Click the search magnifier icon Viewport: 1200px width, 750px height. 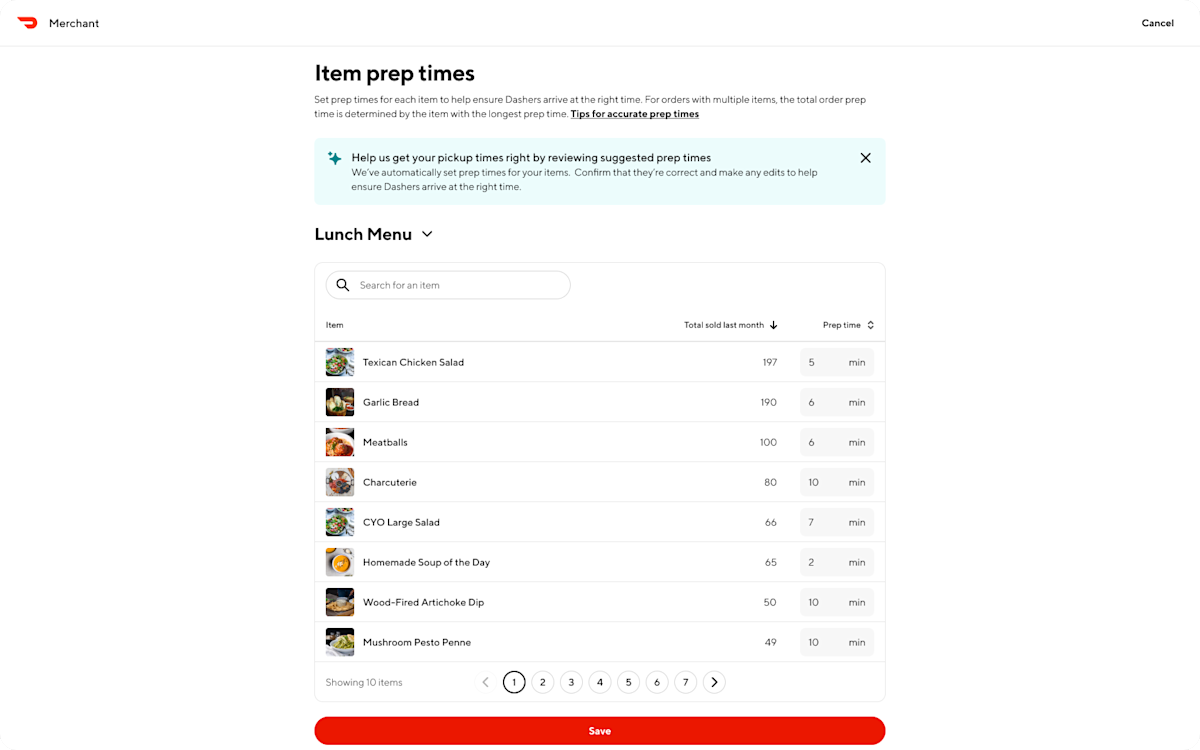pos(343,285)
